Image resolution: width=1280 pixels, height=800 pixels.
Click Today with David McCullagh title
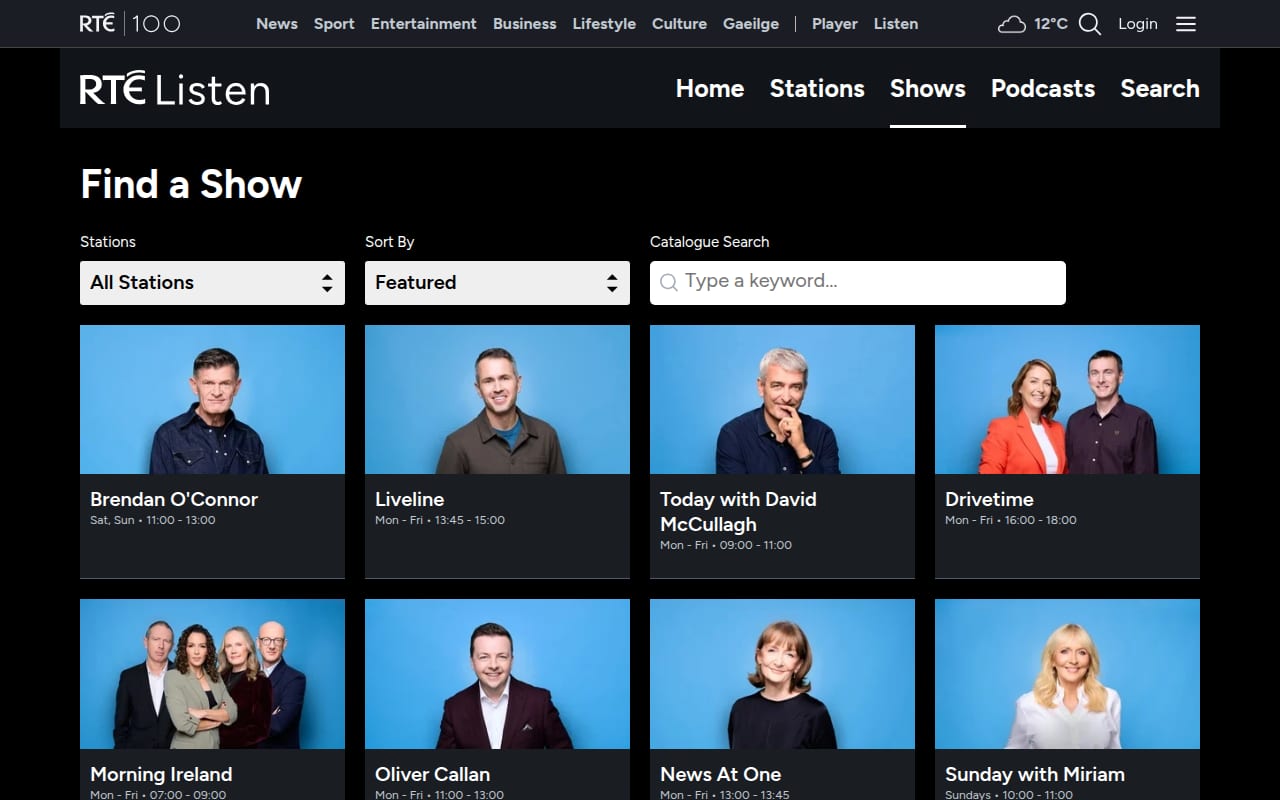pos(738,511)
